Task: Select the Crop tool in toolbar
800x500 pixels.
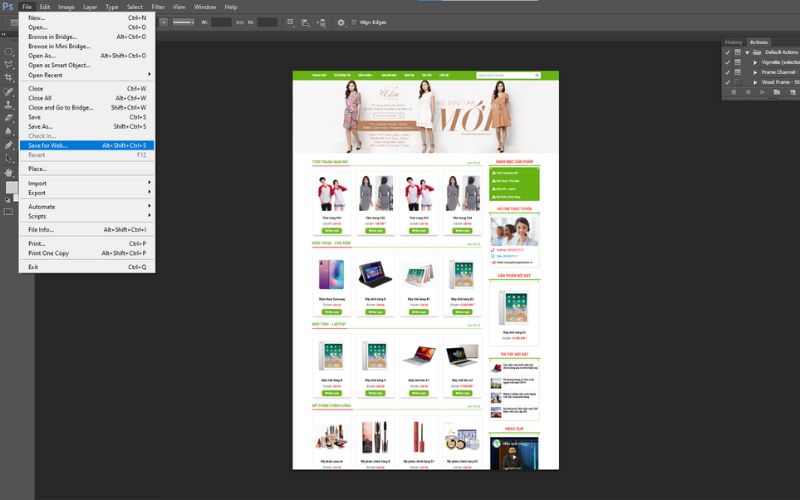Action: 9,77
